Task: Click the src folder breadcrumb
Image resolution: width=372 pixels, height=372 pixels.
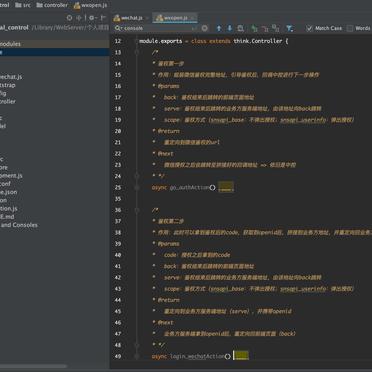Action: tap(23, 5)
